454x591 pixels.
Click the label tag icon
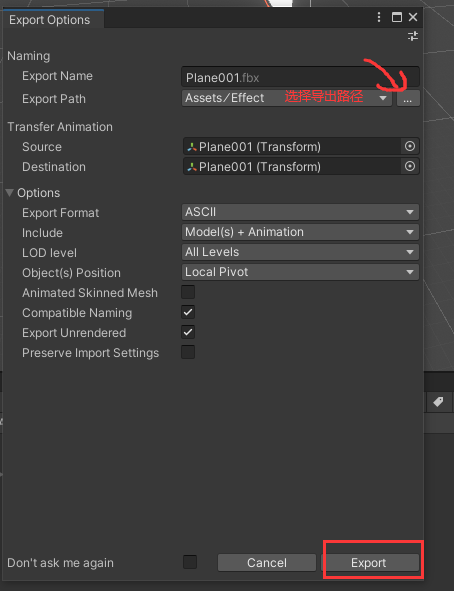click(x=438, y=402)
